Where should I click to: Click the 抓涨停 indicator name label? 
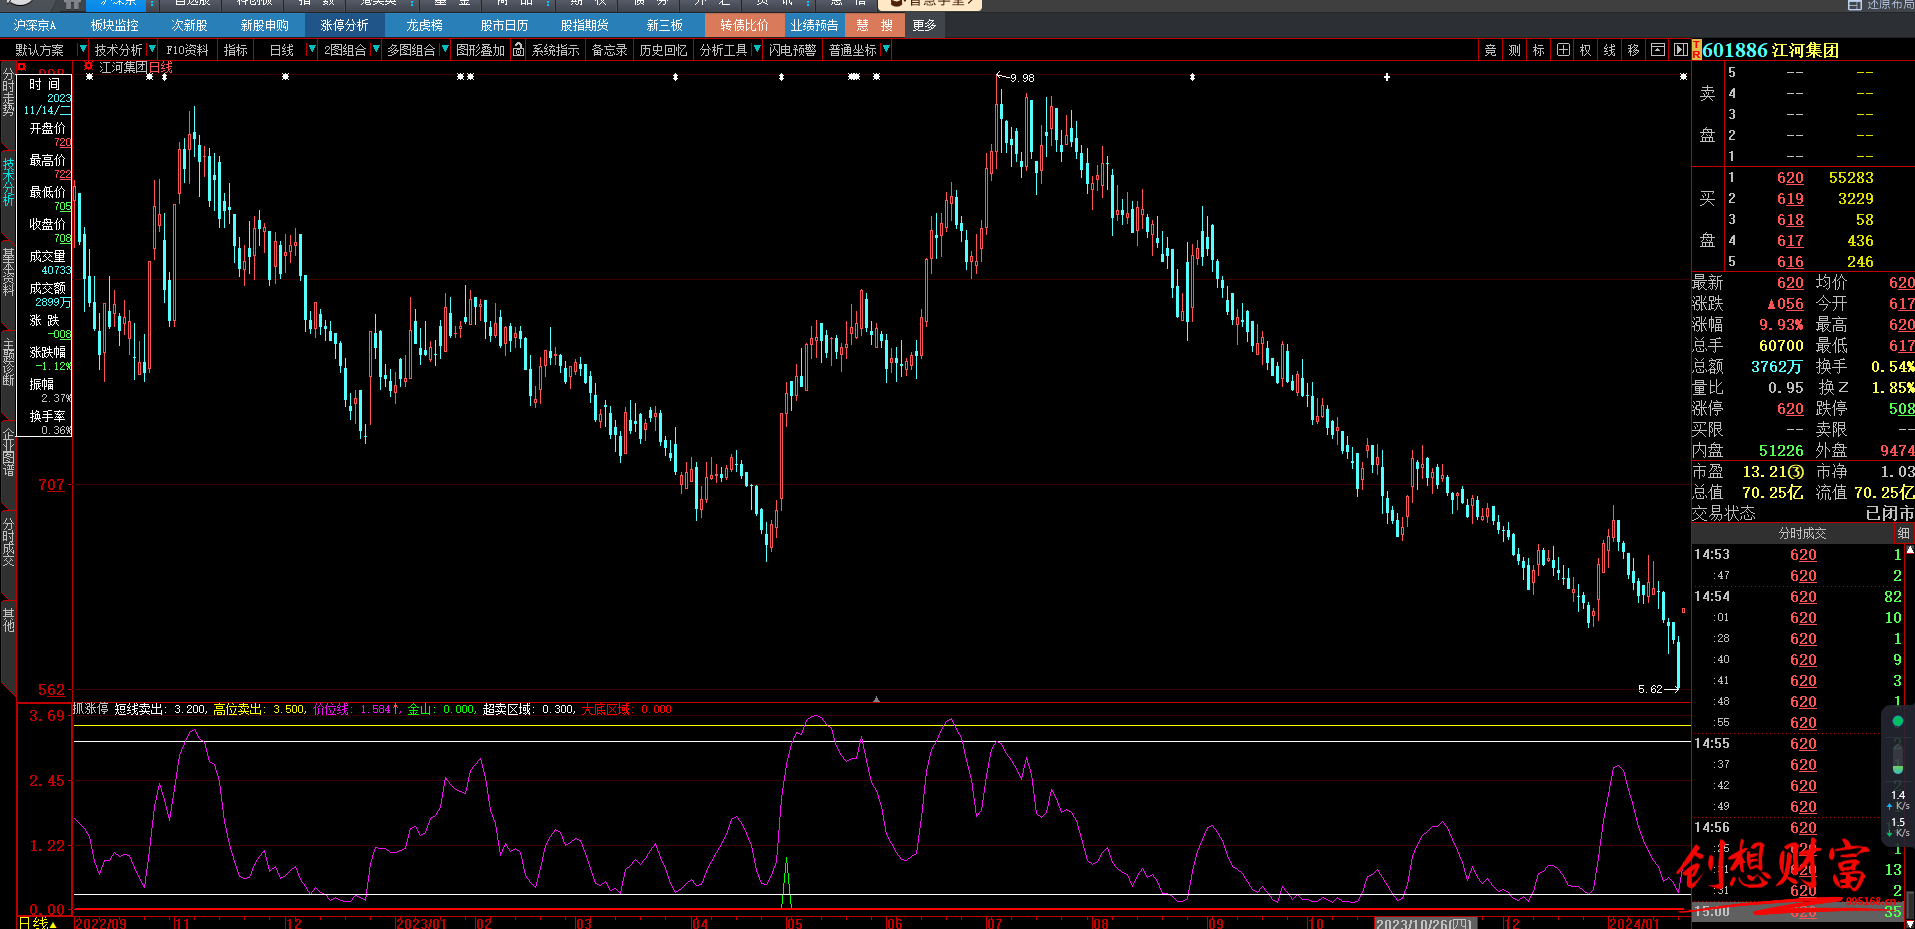pyautogui.click(x=90, y=709)
